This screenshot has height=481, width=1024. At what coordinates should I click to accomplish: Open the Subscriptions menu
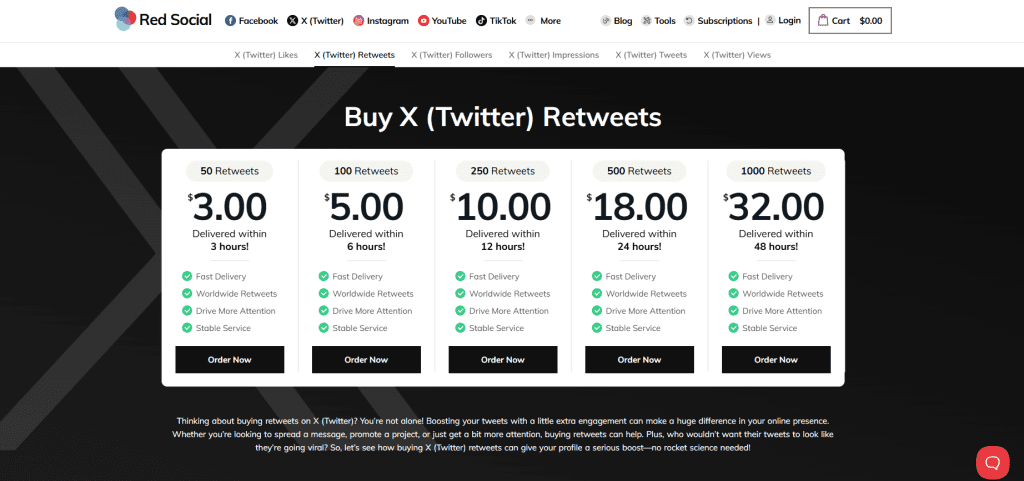718,21
